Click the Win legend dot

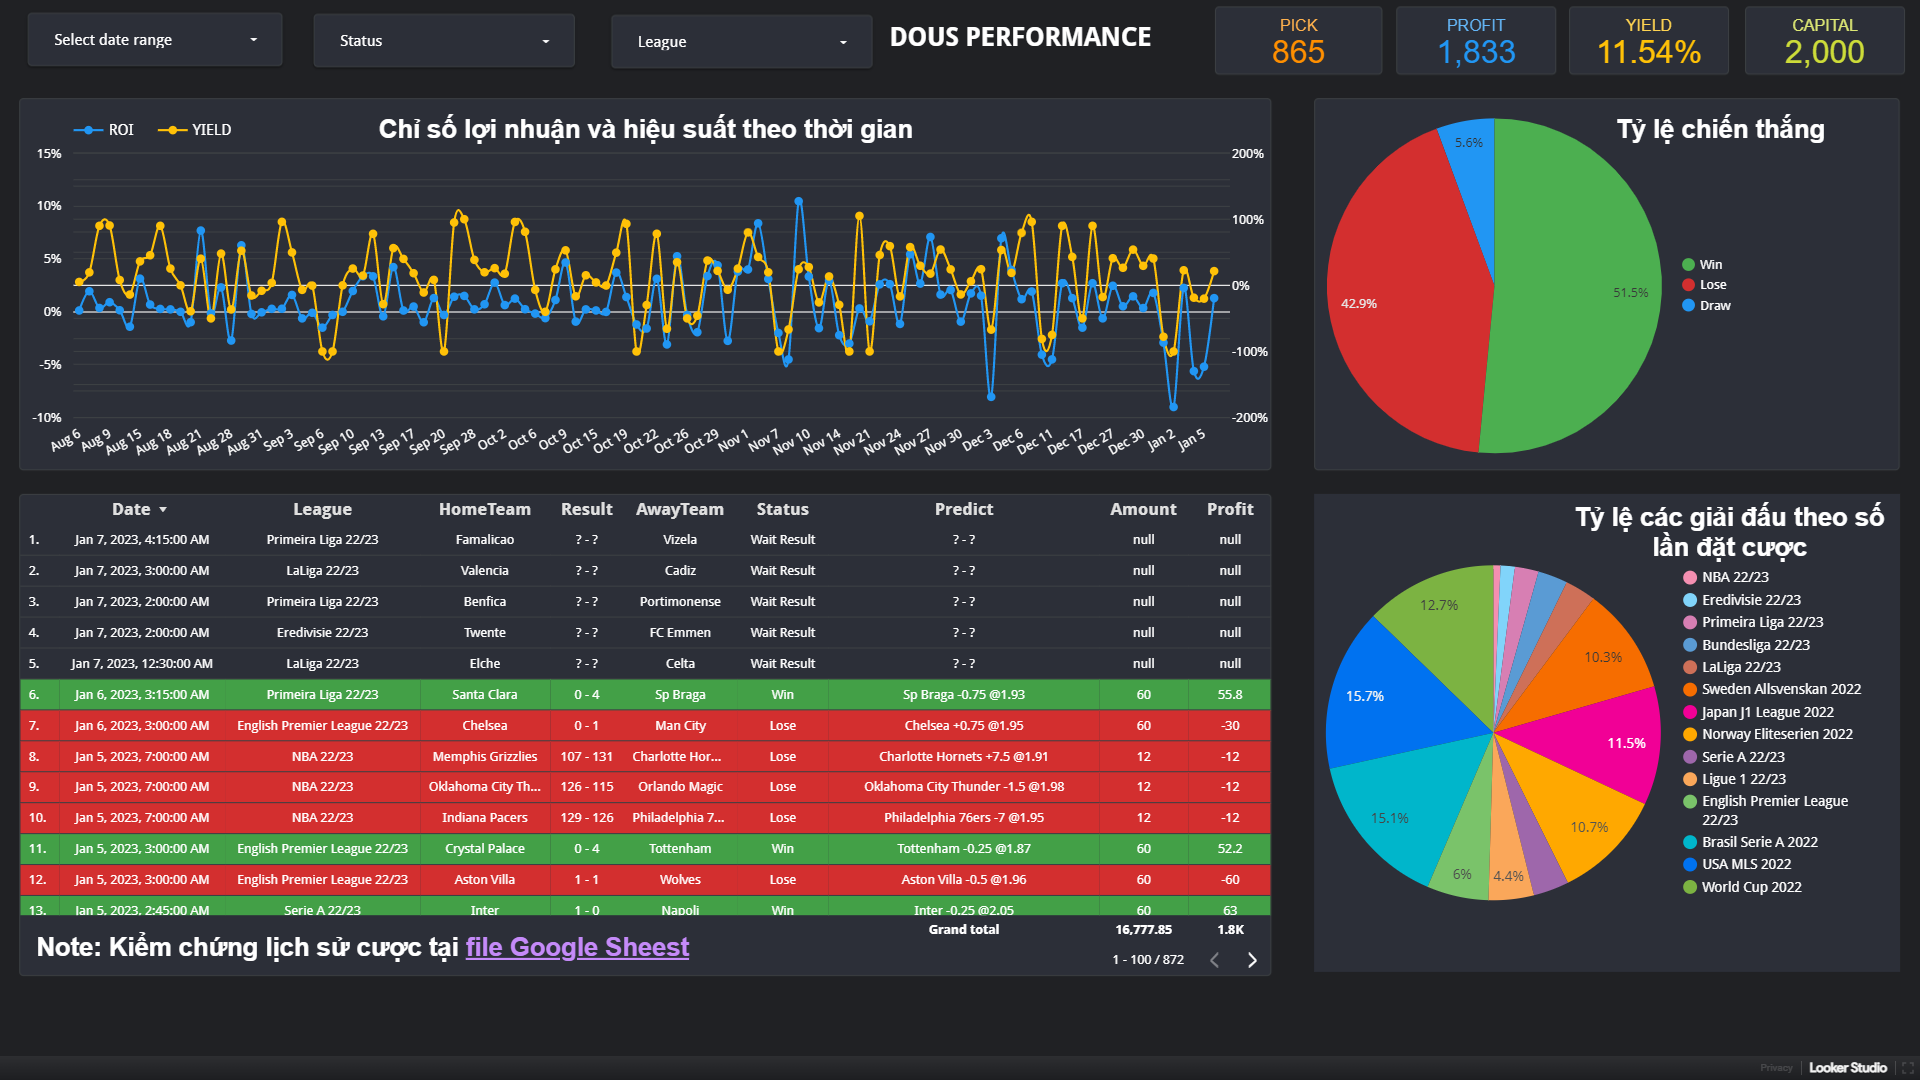click(x=1688, y=265)
